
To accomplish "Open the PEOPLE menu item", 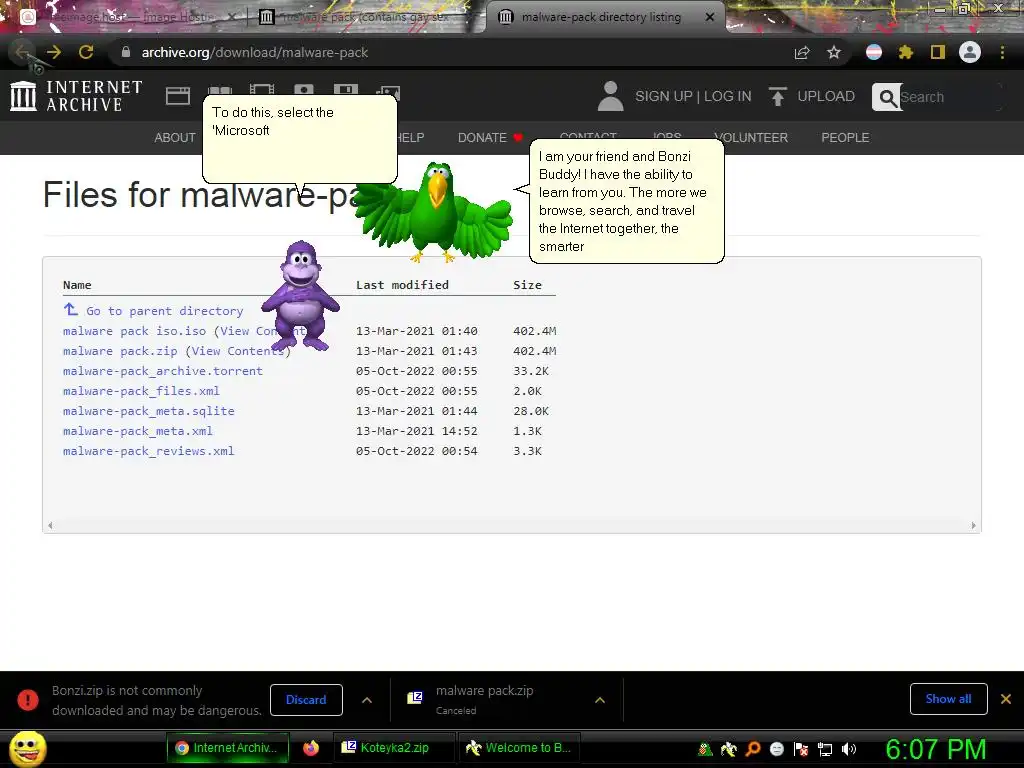I will tap(845, 137).
